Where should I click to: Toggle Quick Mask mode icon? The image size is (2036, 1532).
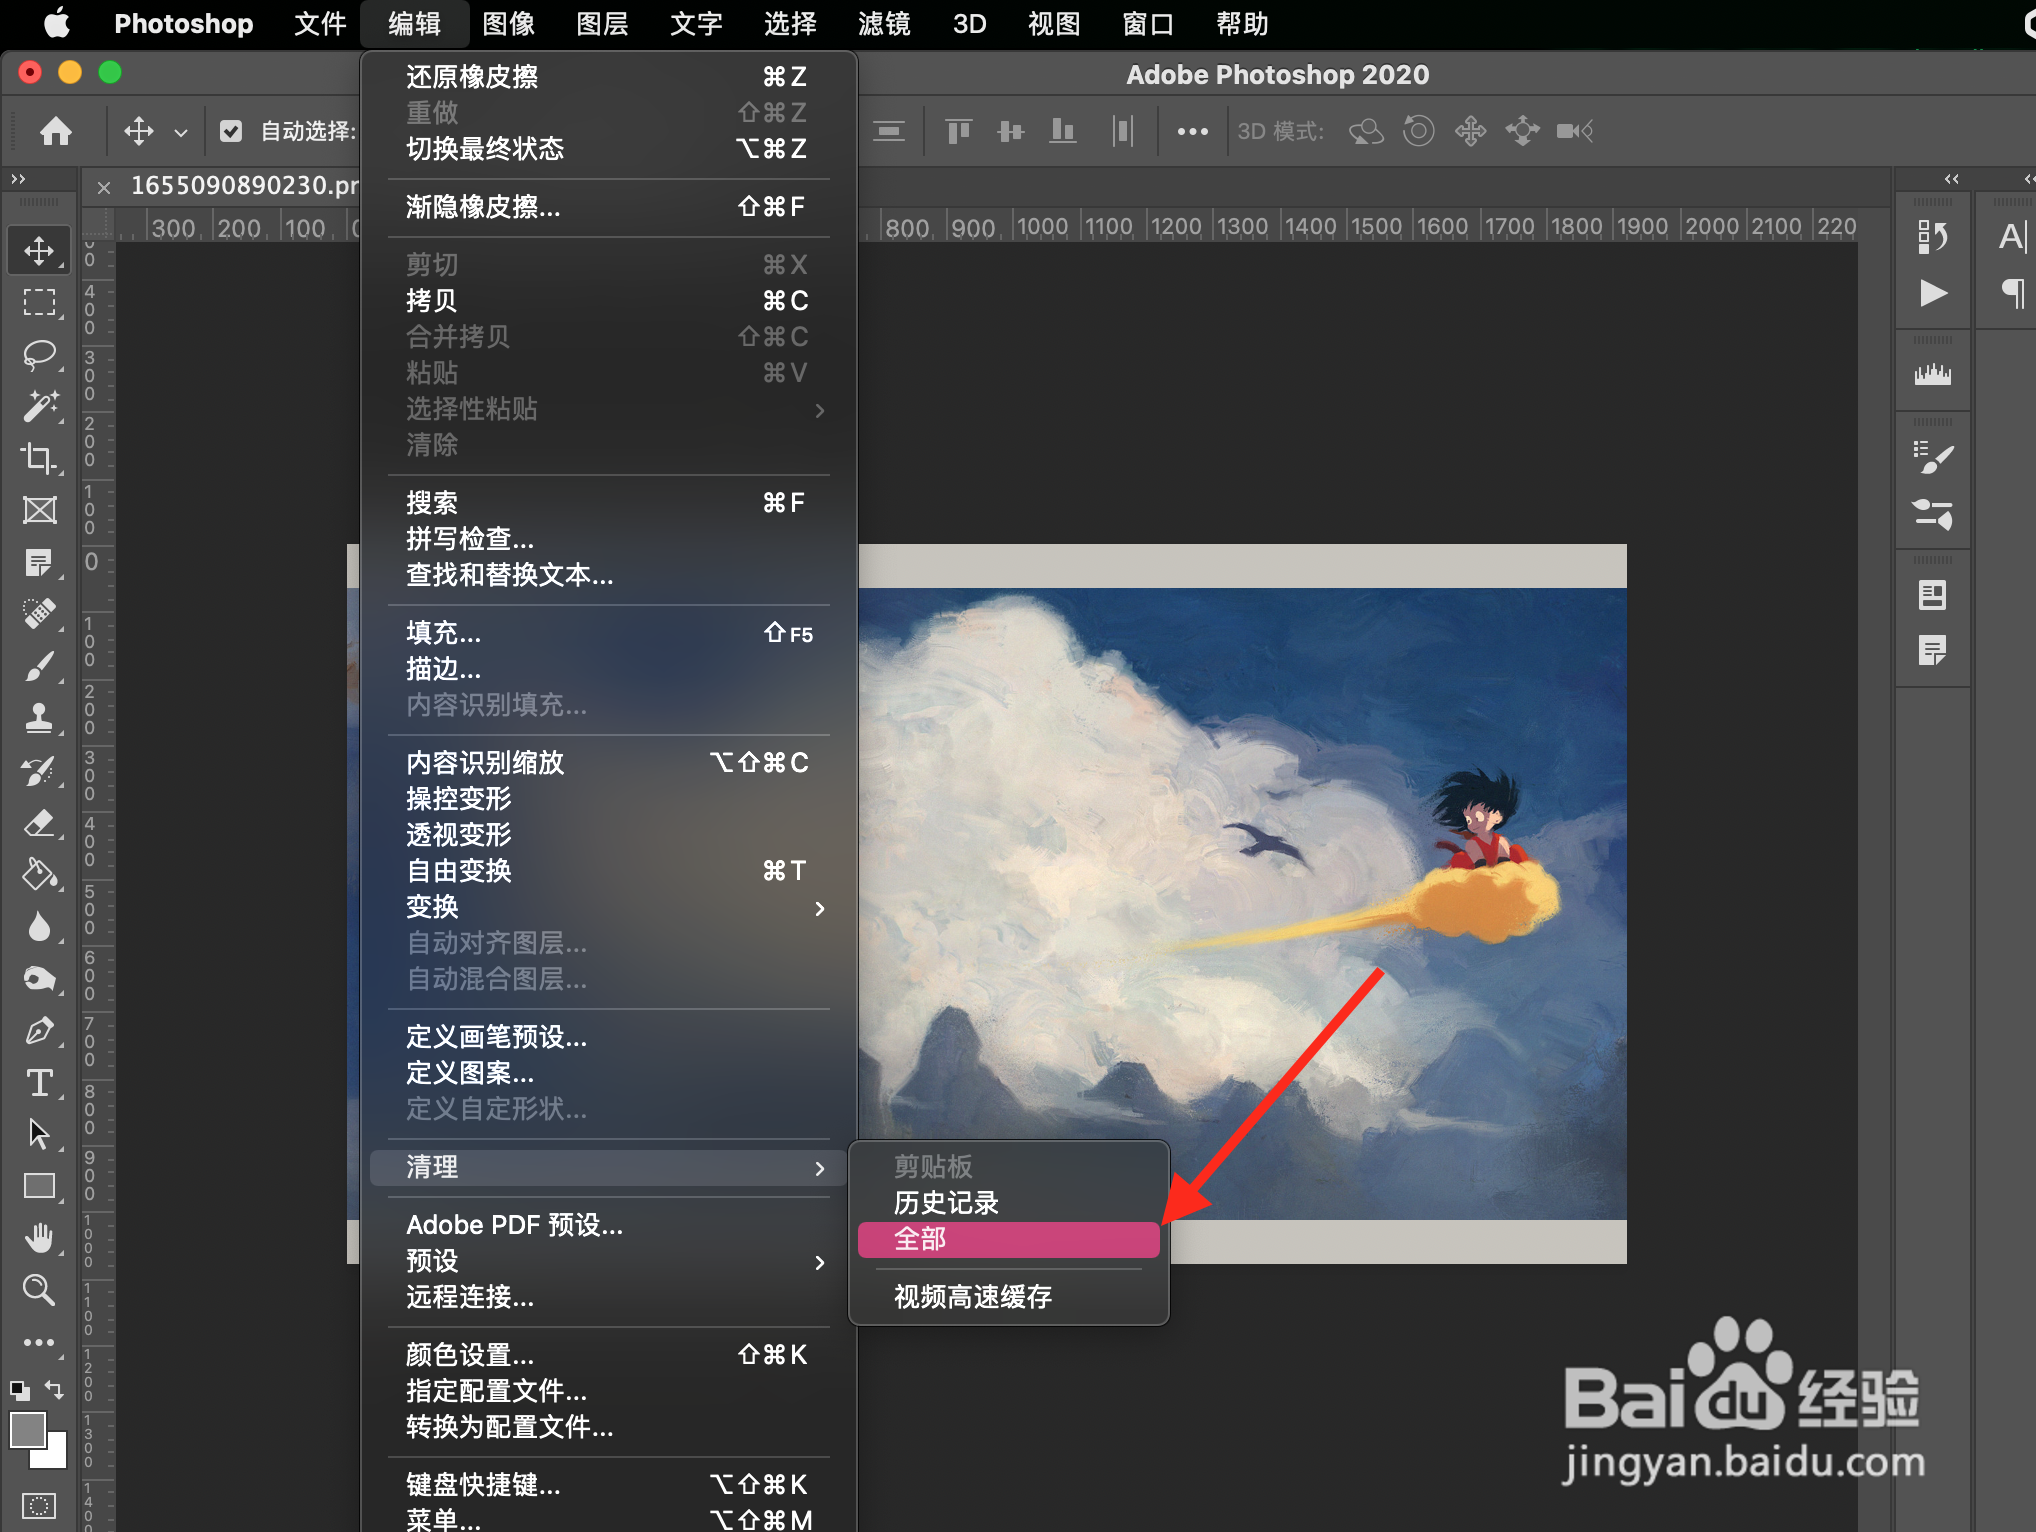tap(39, 1505)
